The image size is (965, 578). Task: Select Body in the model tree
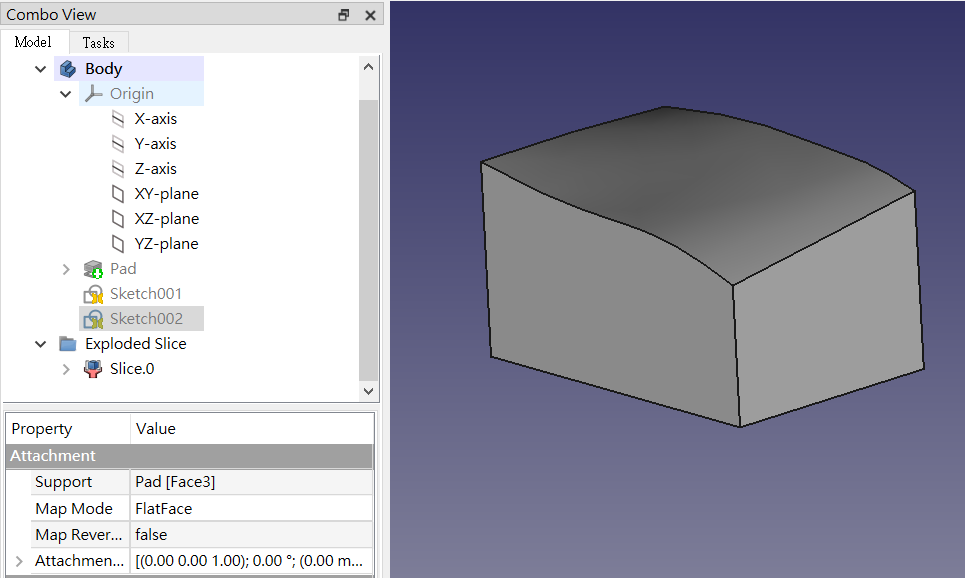[x=103, y=69]
